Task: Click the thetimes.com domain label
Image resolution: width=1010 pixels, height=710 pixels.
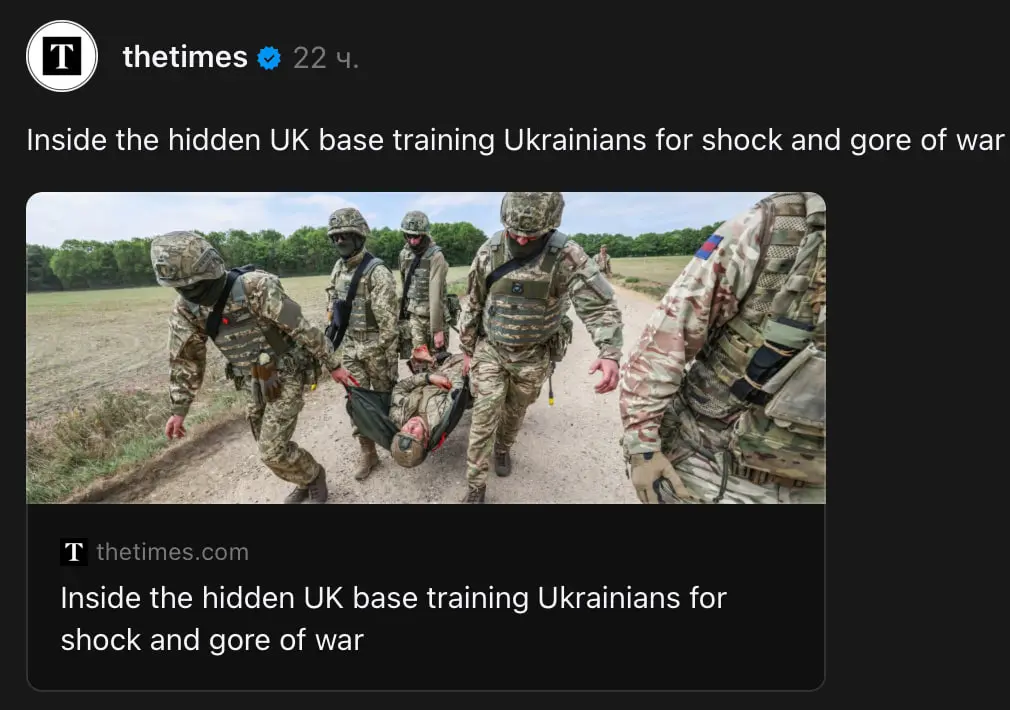Action: [x=173, y=552]
